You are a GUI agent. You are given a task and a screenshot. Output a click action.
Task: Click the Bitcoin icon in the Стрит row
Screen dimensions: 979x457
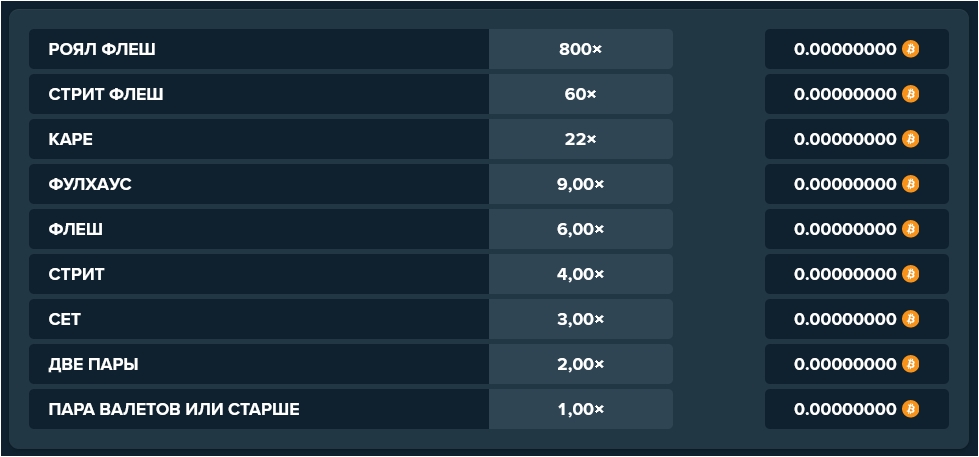(x=910, y=274)
